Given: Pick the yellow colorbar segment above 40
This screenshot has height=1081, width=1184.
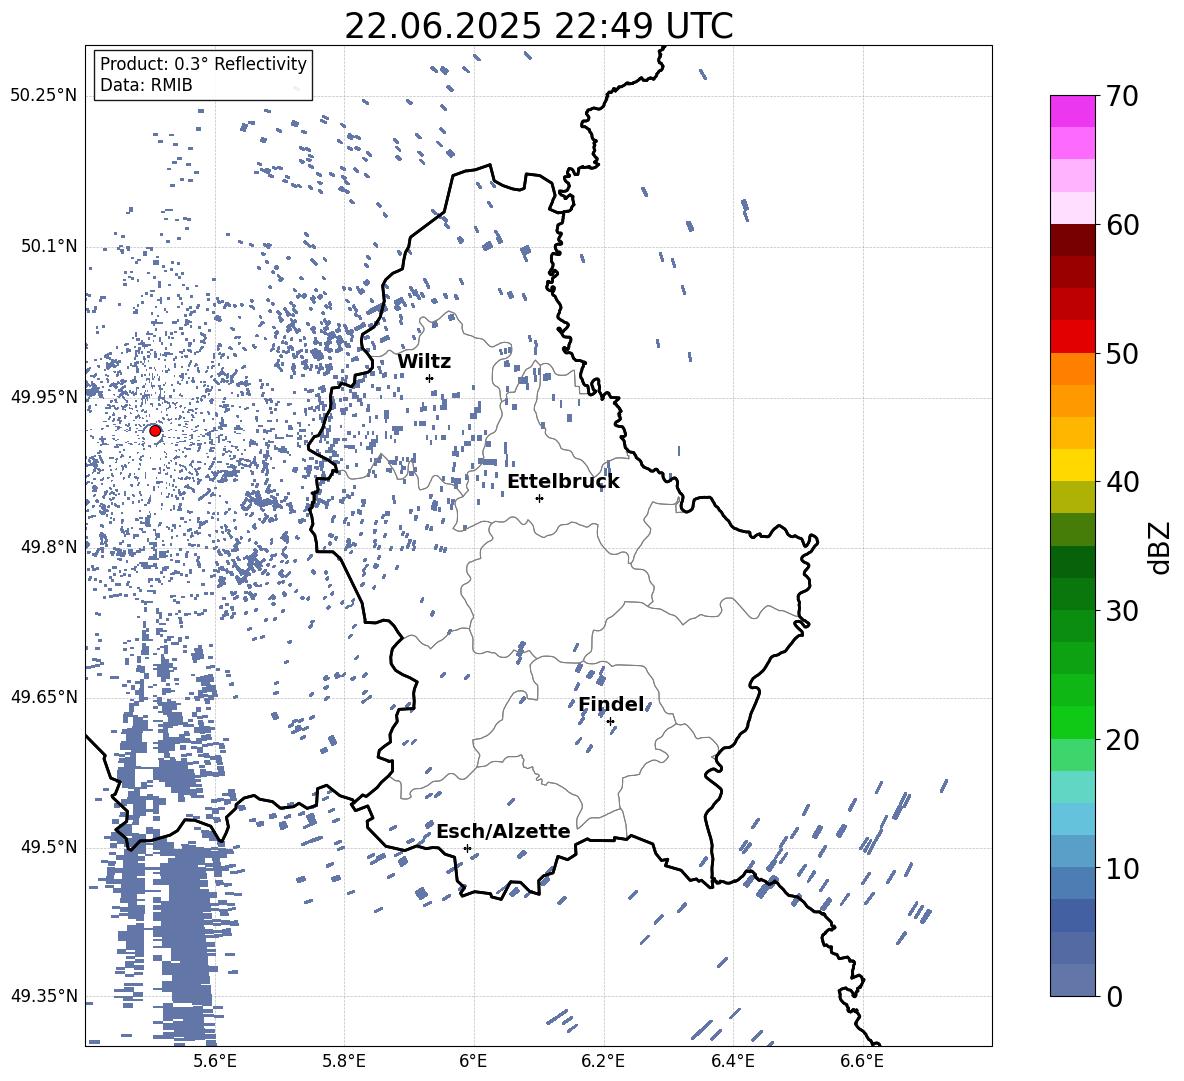Looking at the screenshot, I should pos(1072,465).
